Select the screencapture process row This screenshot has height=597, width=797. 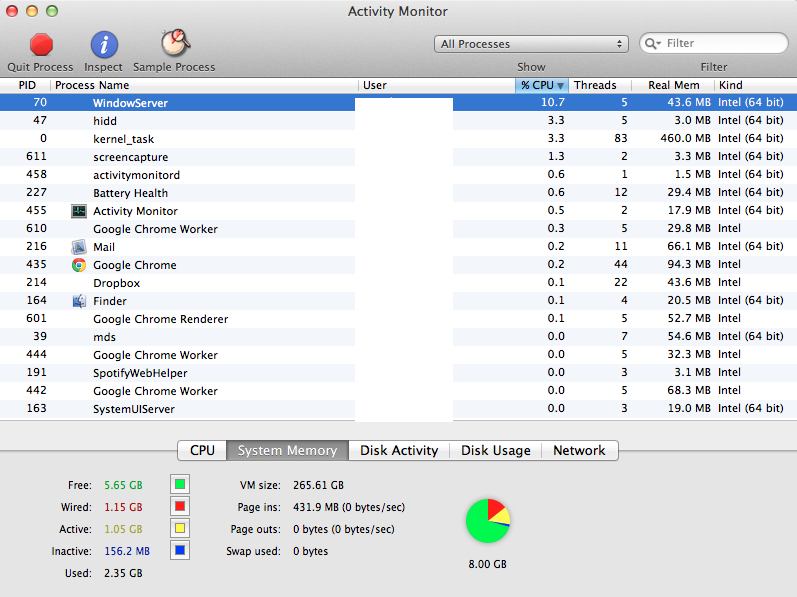398,157
